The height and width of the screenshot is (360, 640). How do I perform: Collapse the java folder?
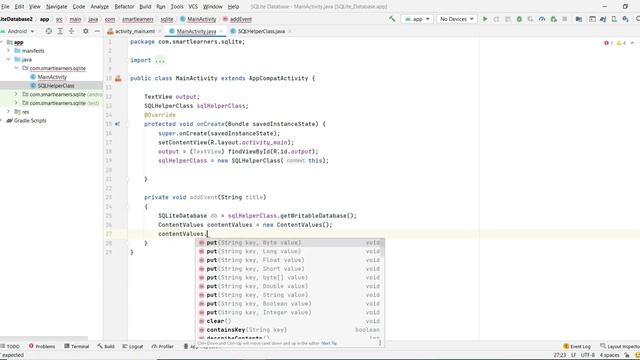click(x=9, y=60)
